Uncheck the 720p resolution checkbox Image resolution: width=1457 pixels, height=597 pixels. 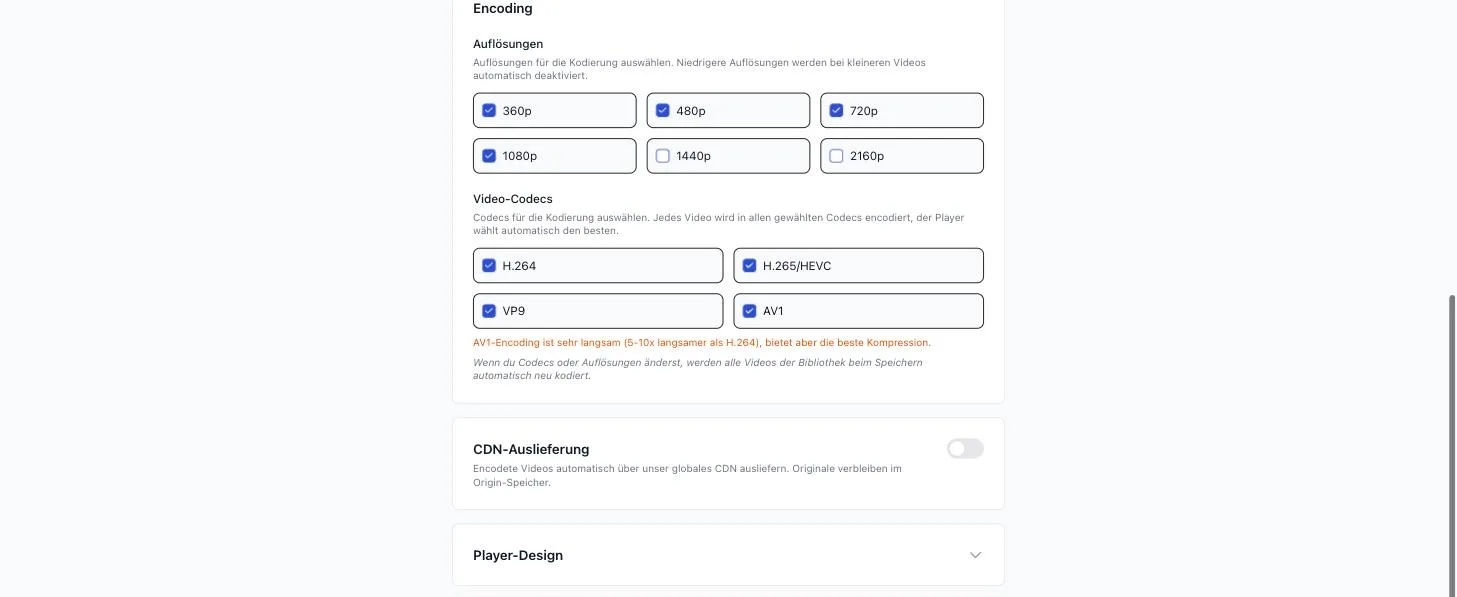click(837, 111)
